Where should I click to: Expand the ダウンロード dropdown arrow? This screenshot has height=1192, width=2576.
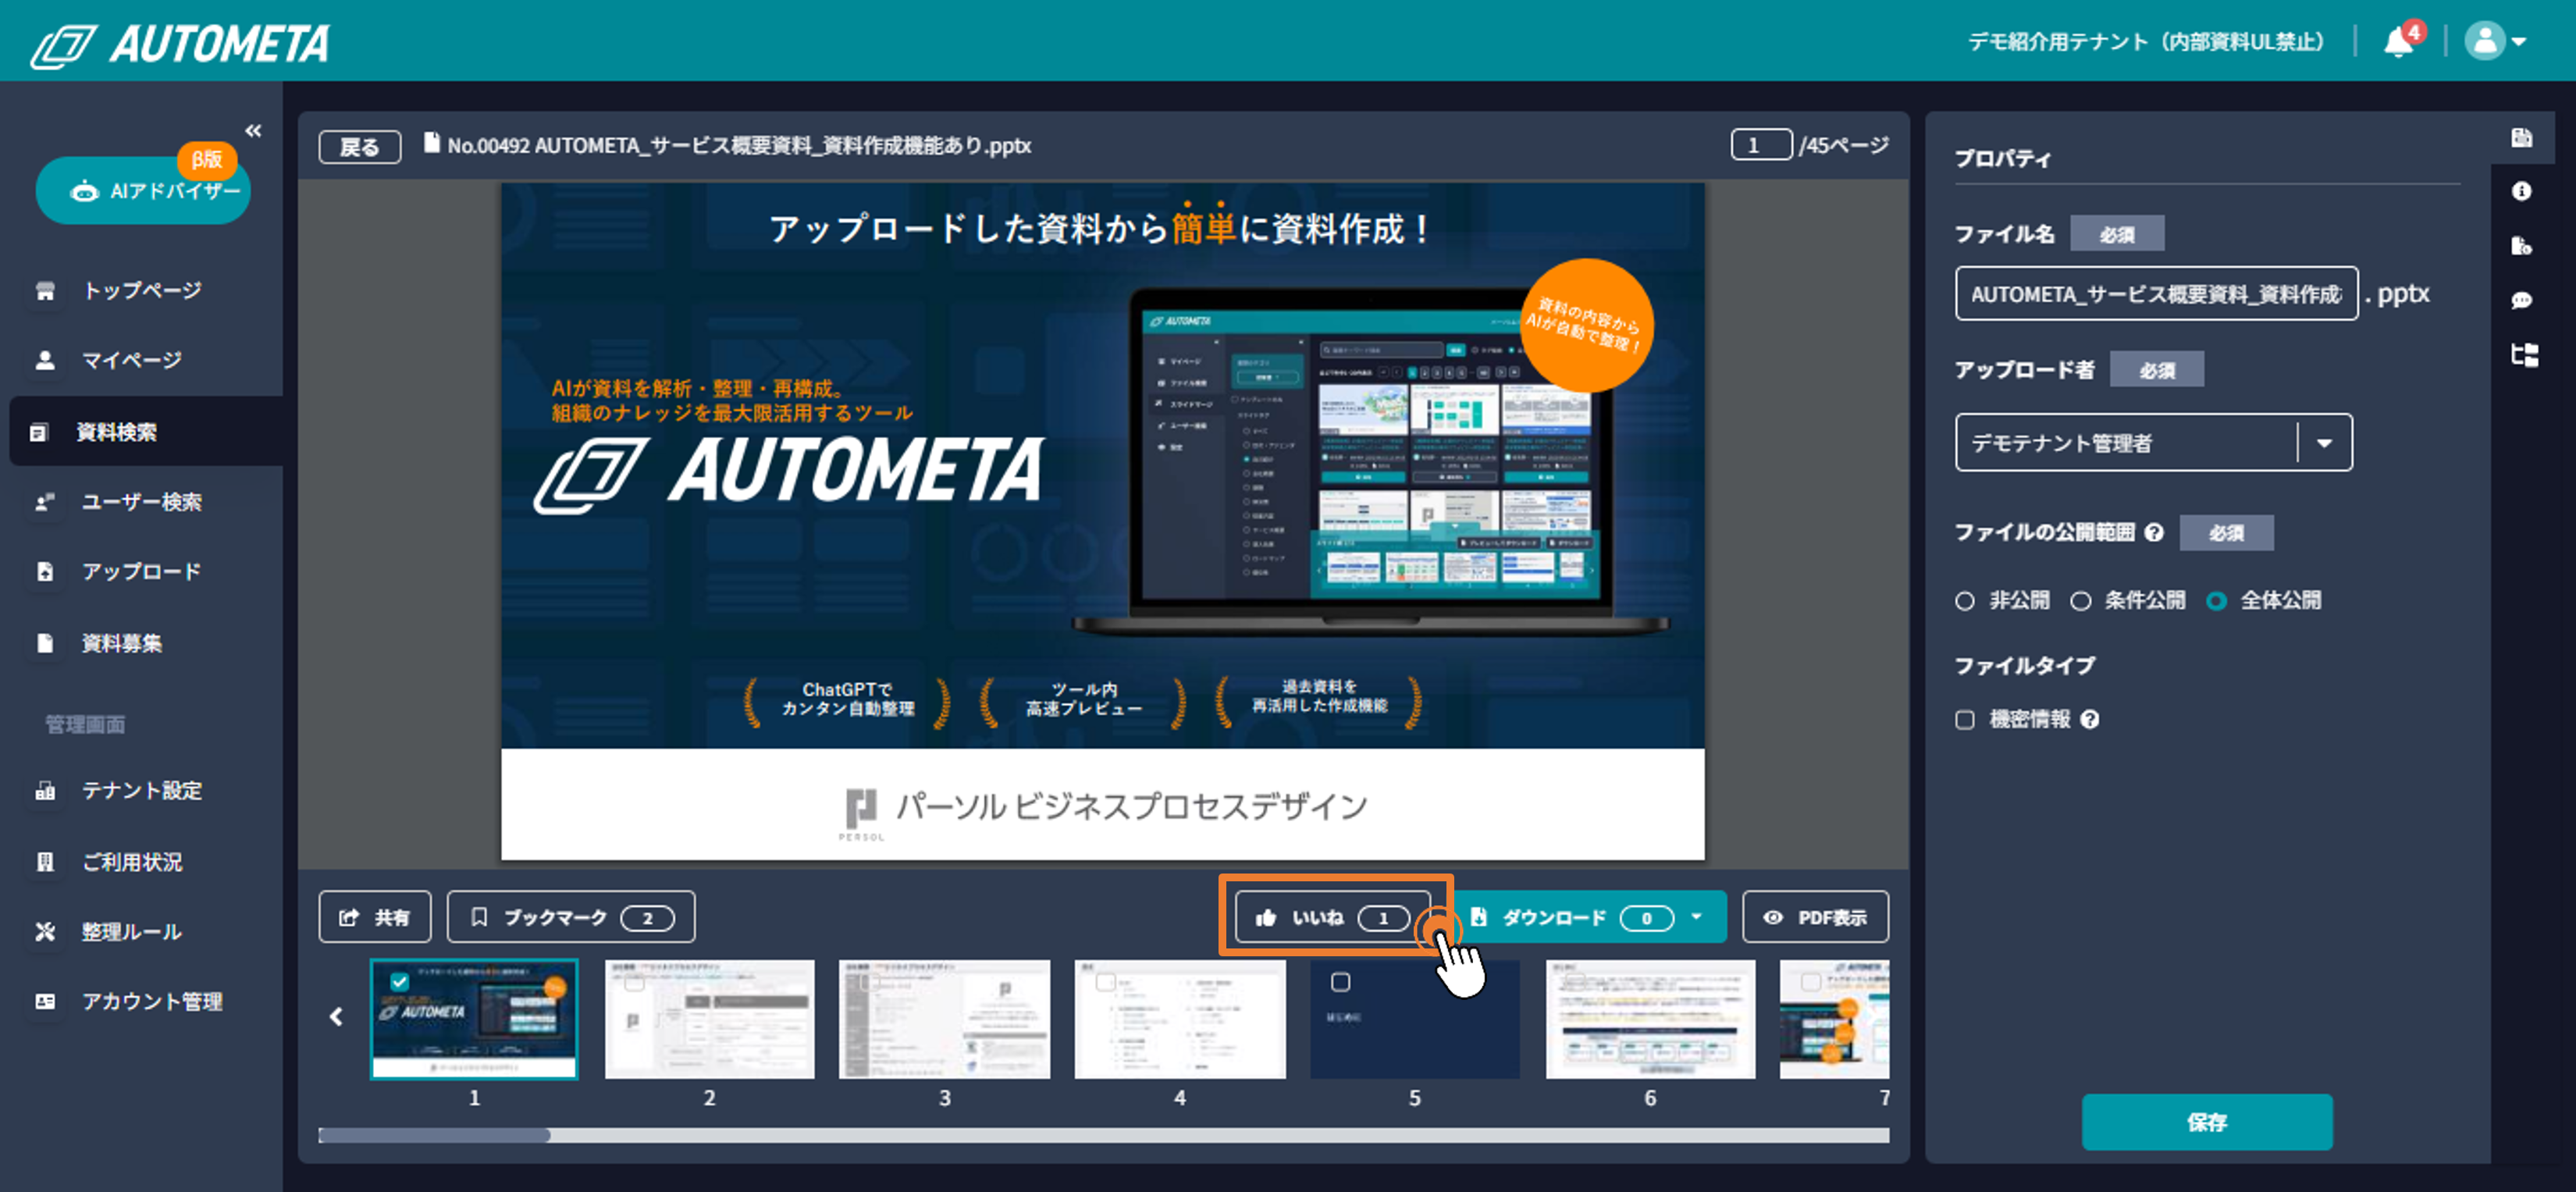coord(1696,917)
